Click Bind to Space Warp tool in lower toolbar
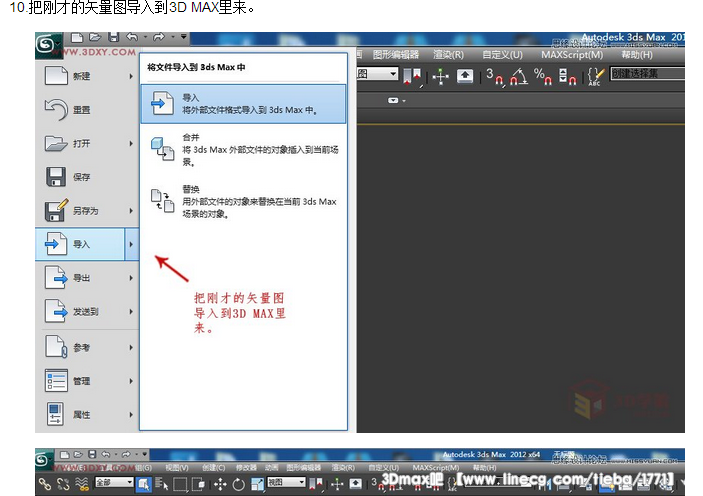Image resolution: width=703 pixels, height=496 pixels. [82, 484]
